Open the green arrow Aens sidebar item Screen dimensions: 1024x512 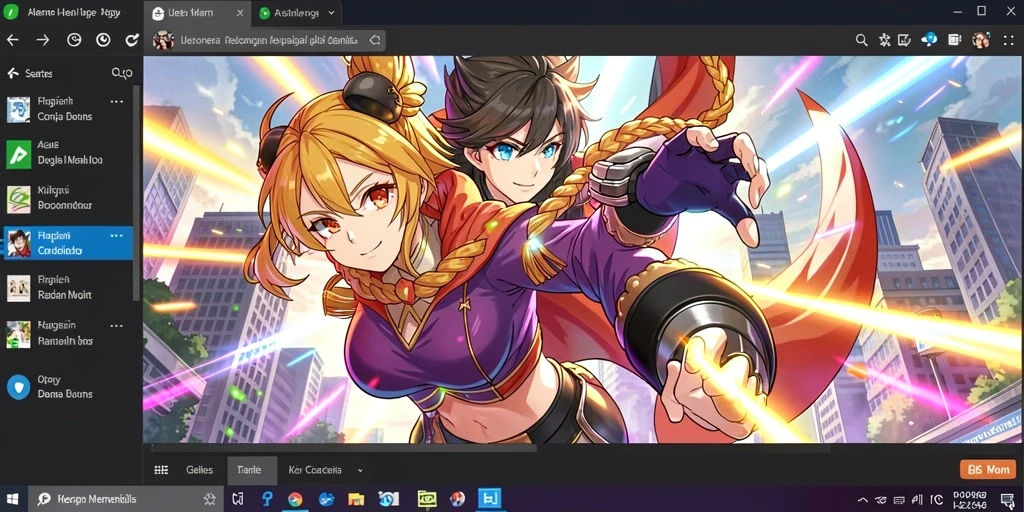coord(69,153)
